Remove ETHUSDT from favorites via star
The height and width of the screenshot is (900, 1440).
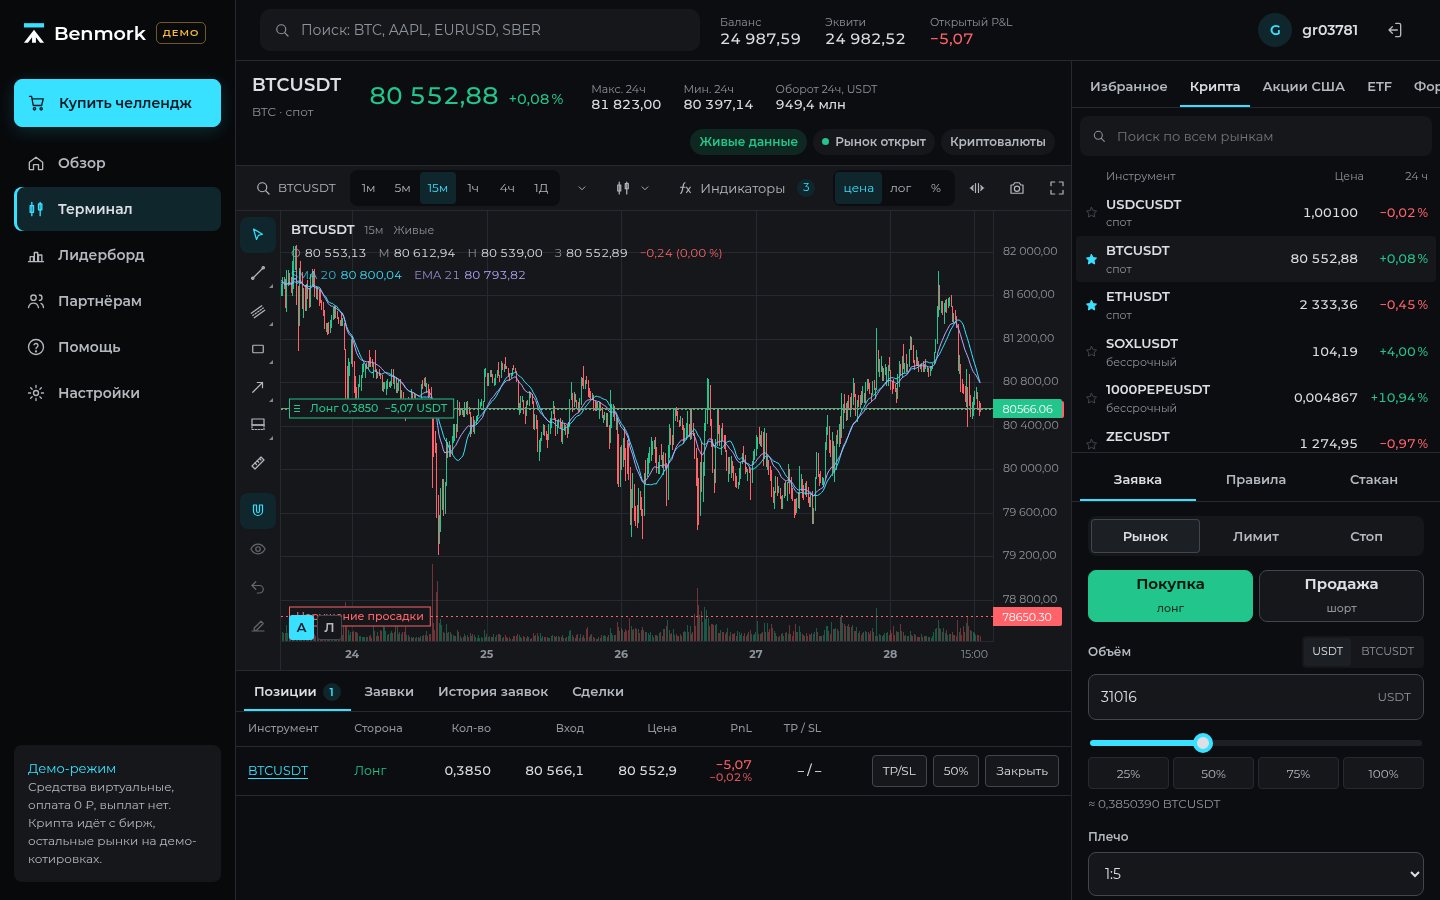coord(1091,305)
